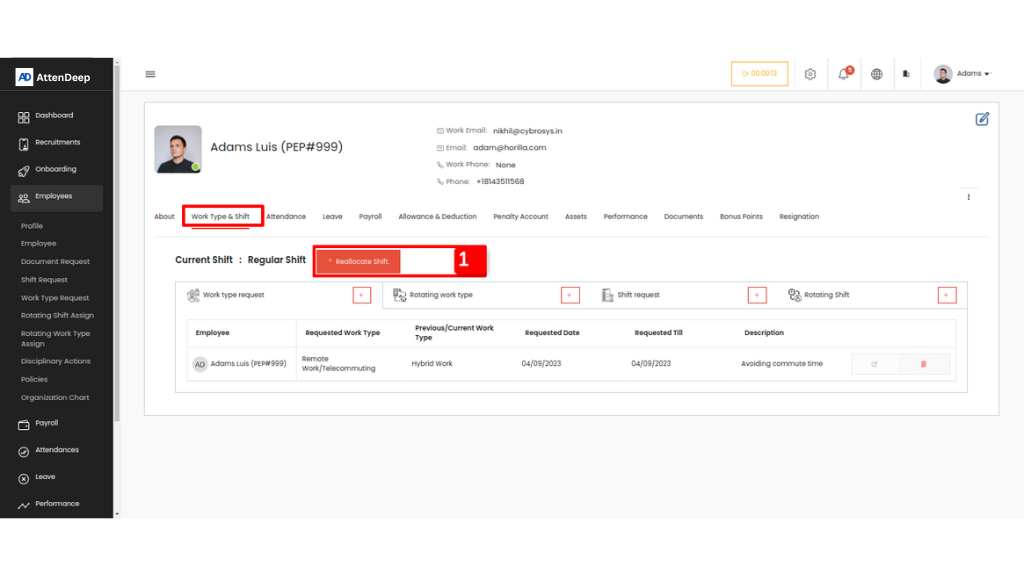Open the settings gear icon
This screenshot has height=576, width=1024.
pos(810,74)
